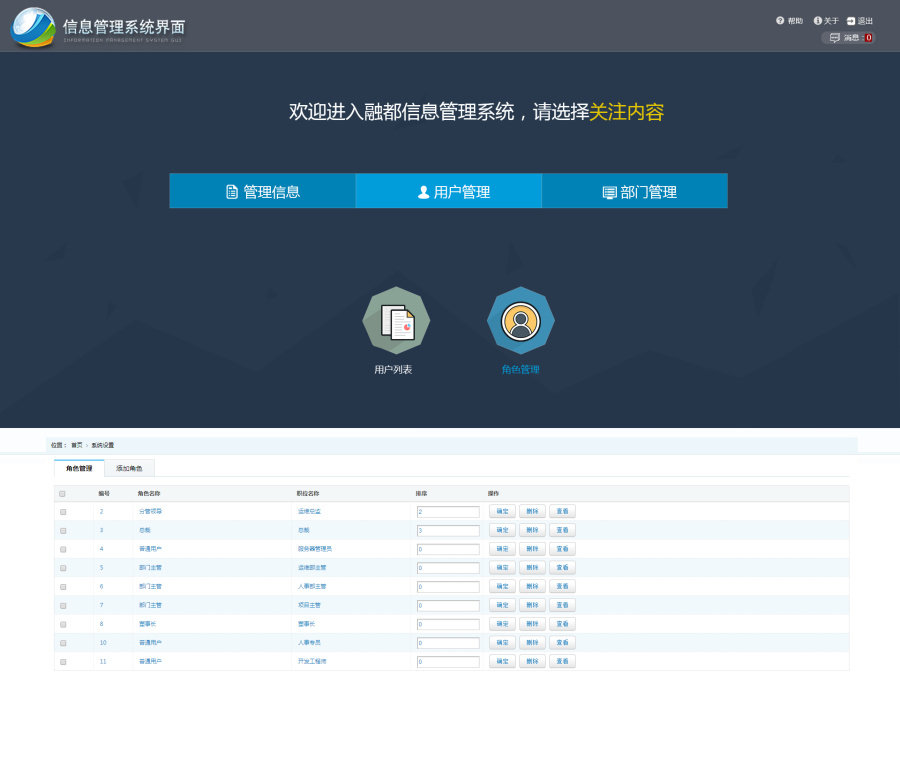Click the system logo at top-left
This screenshot has height=782, width=900.
[x=30, y=25]
